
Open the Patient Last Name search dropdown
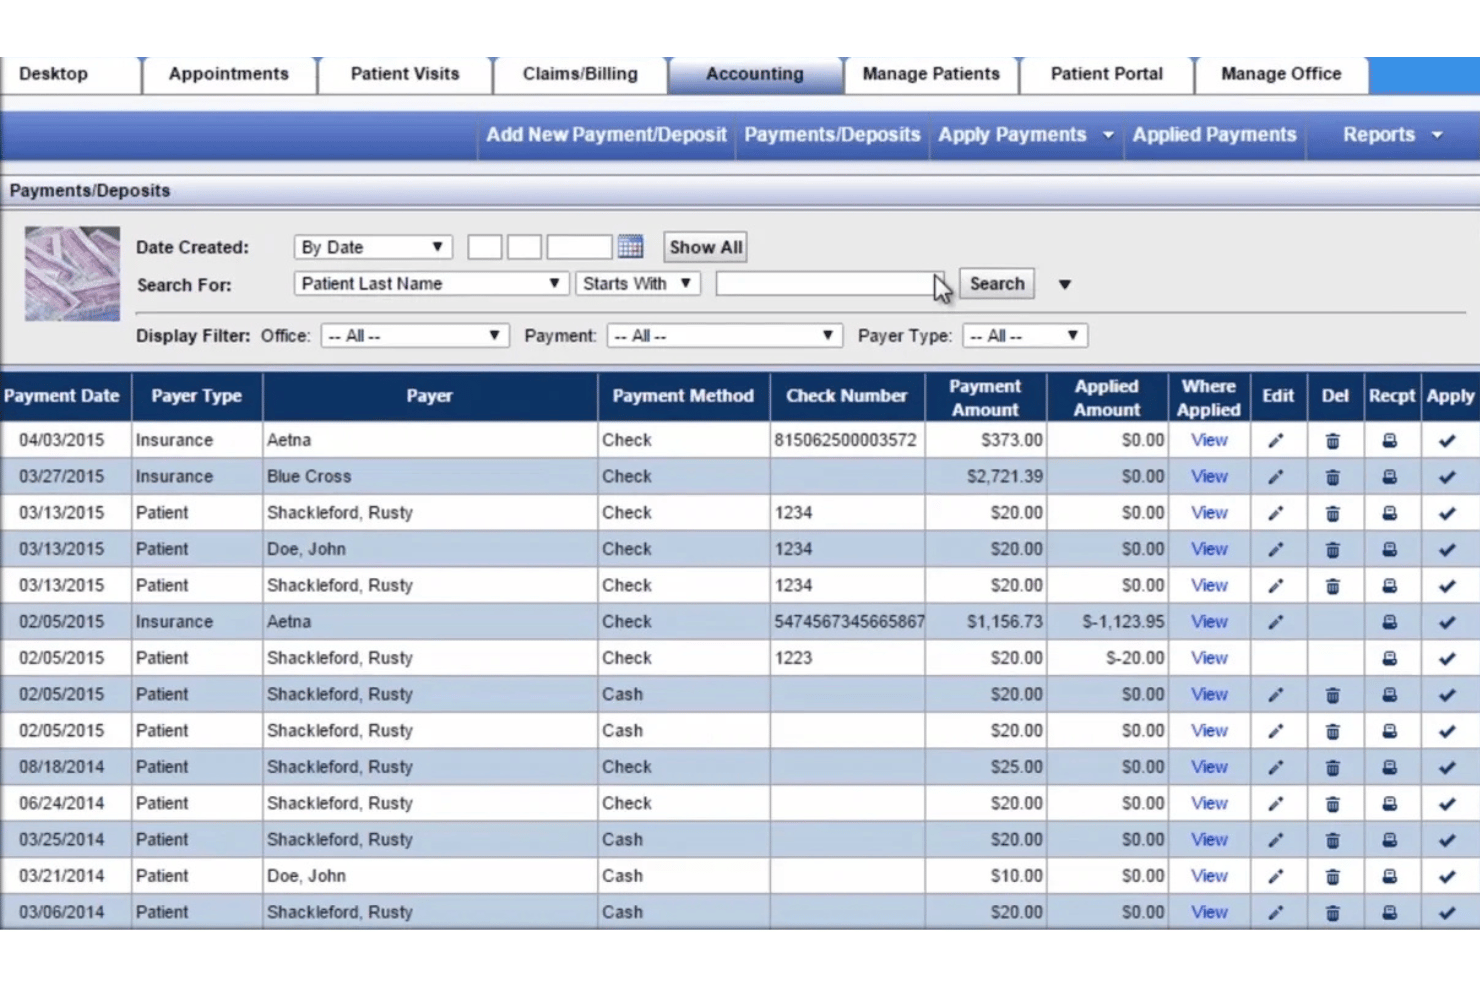431,284
